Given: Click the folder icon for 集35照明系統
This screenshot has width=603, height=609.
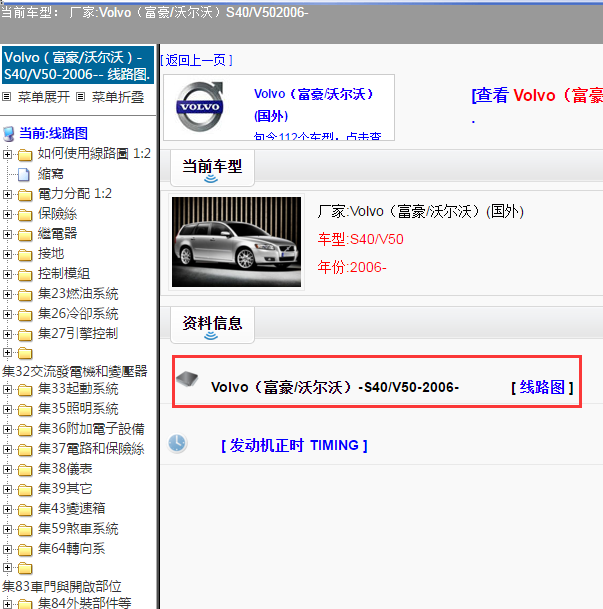Looking at the screenshot, I should click(25, 410).
